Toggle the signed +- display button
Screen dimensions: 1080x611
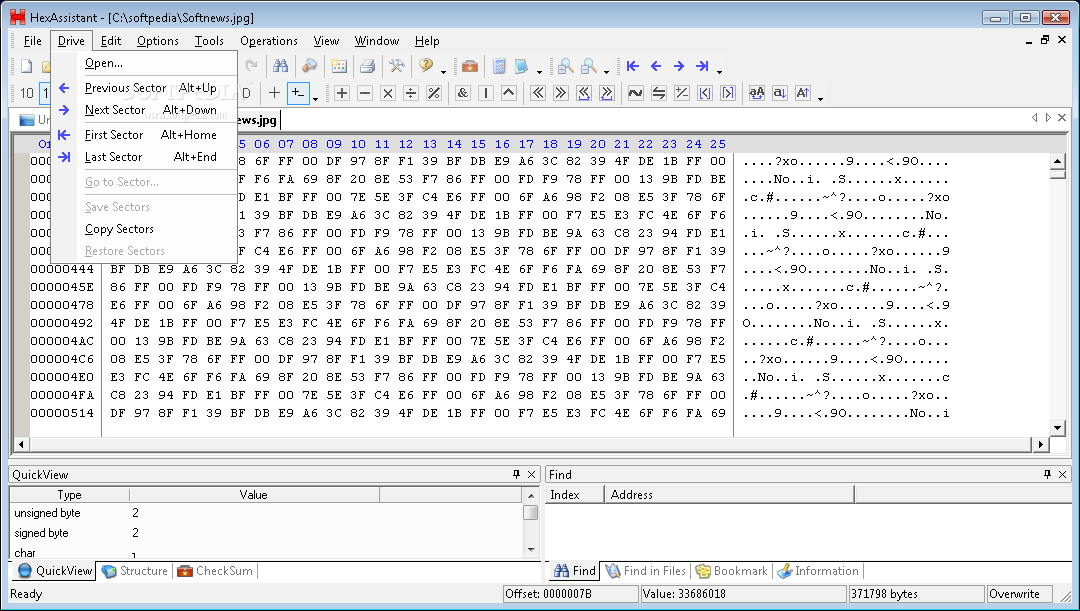point(298,93)
